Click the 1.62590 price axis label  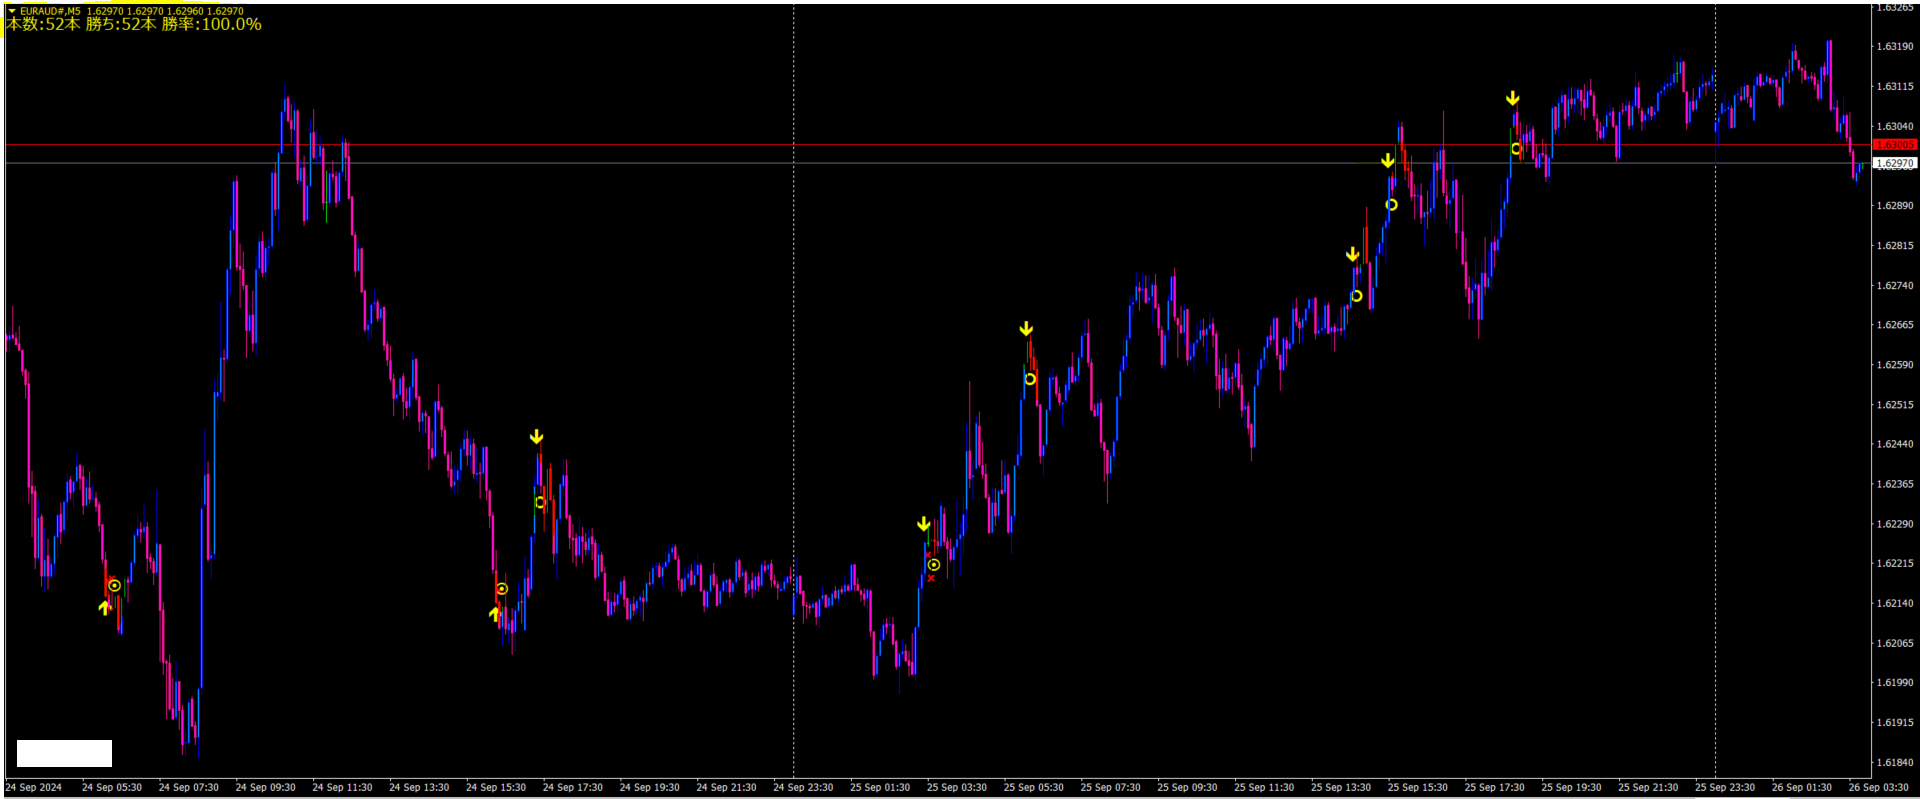pos(1895,365)
